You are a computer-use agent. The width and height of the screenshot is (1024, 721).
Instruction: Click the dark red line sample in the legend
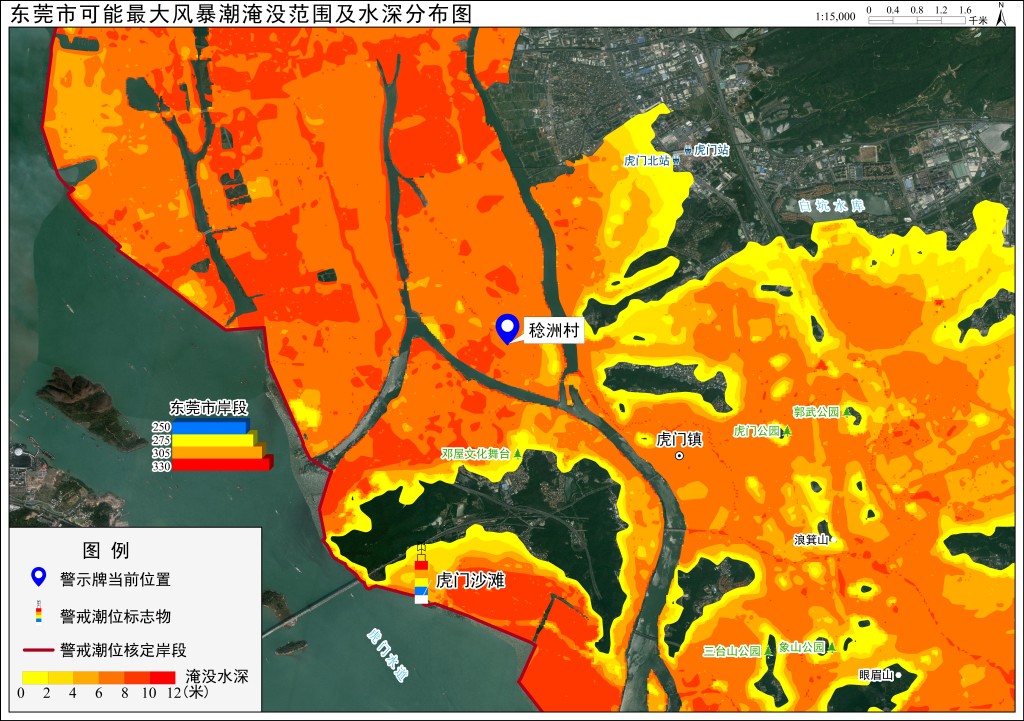pyautogui.click(x=38, y=650)
